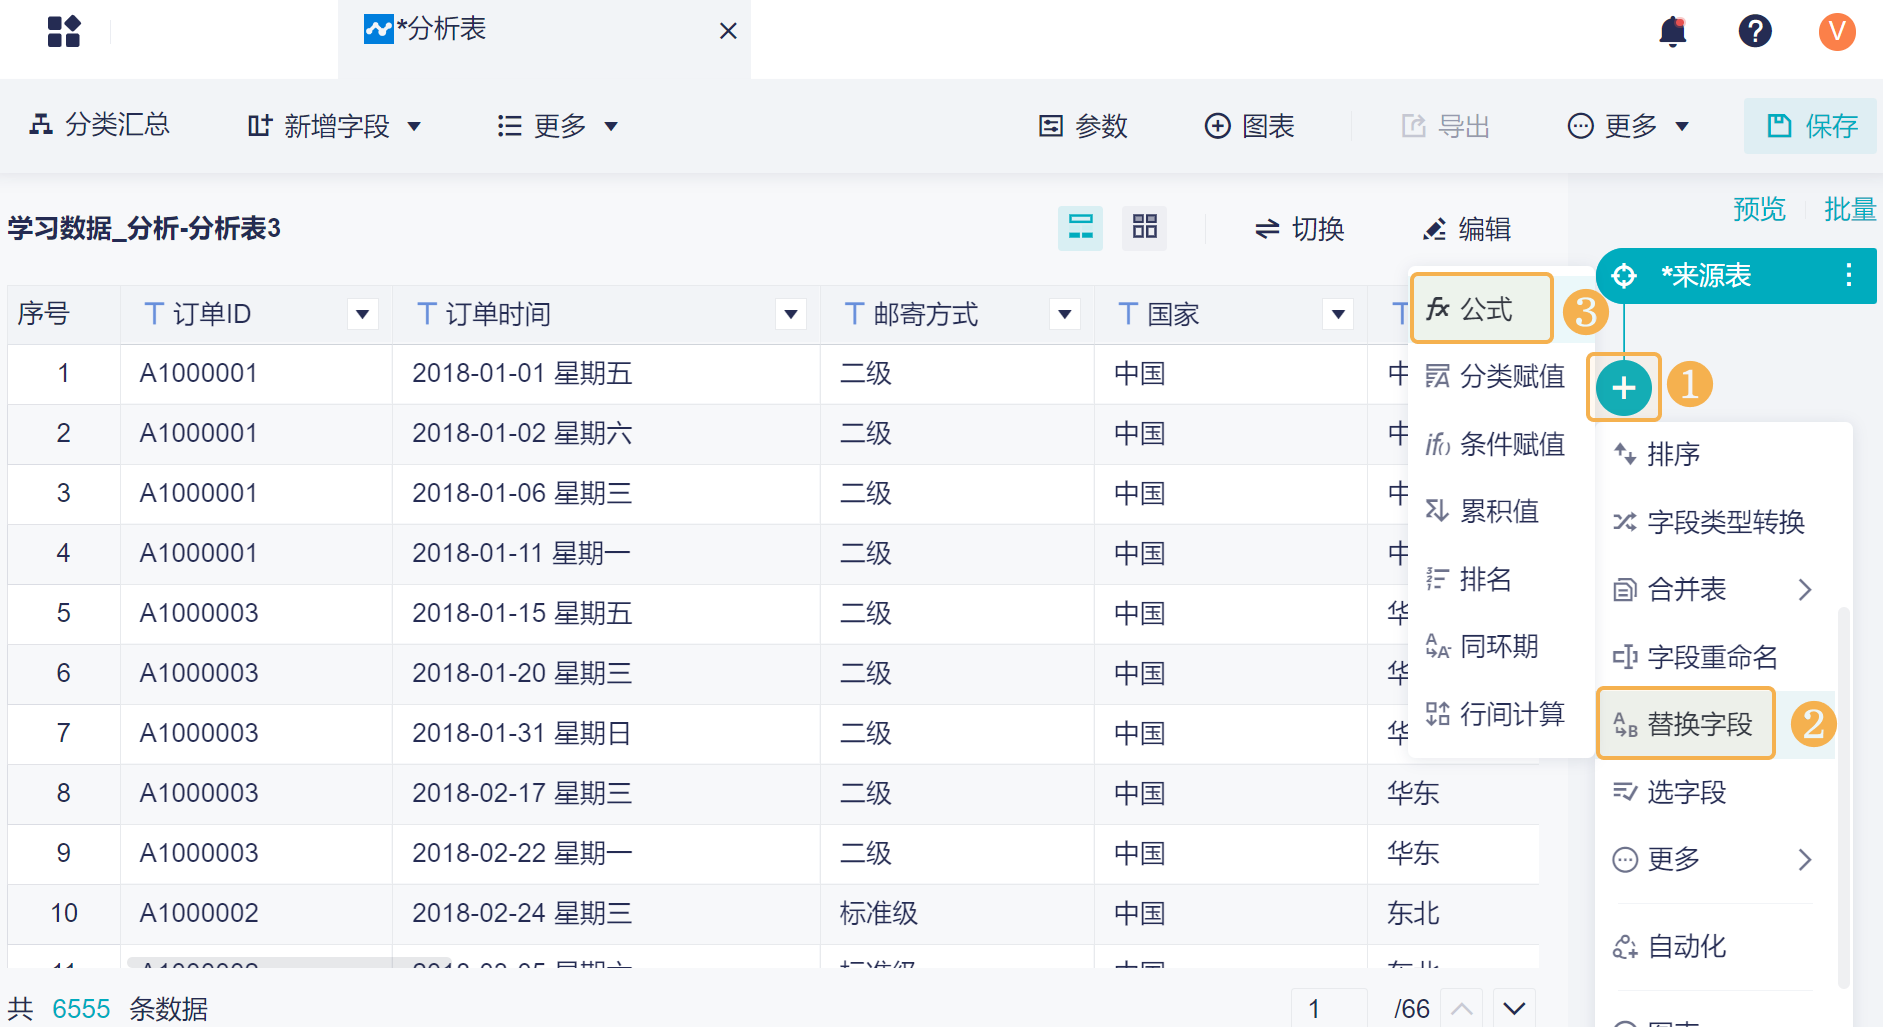Open the app grid home icon

tap(64, 31)
